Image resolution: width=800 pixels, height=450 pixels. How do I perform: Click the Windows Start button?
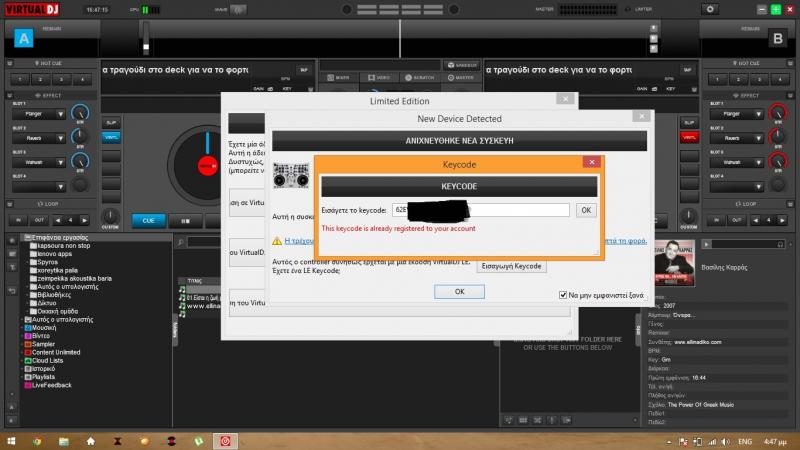click(x=10, y=439)
